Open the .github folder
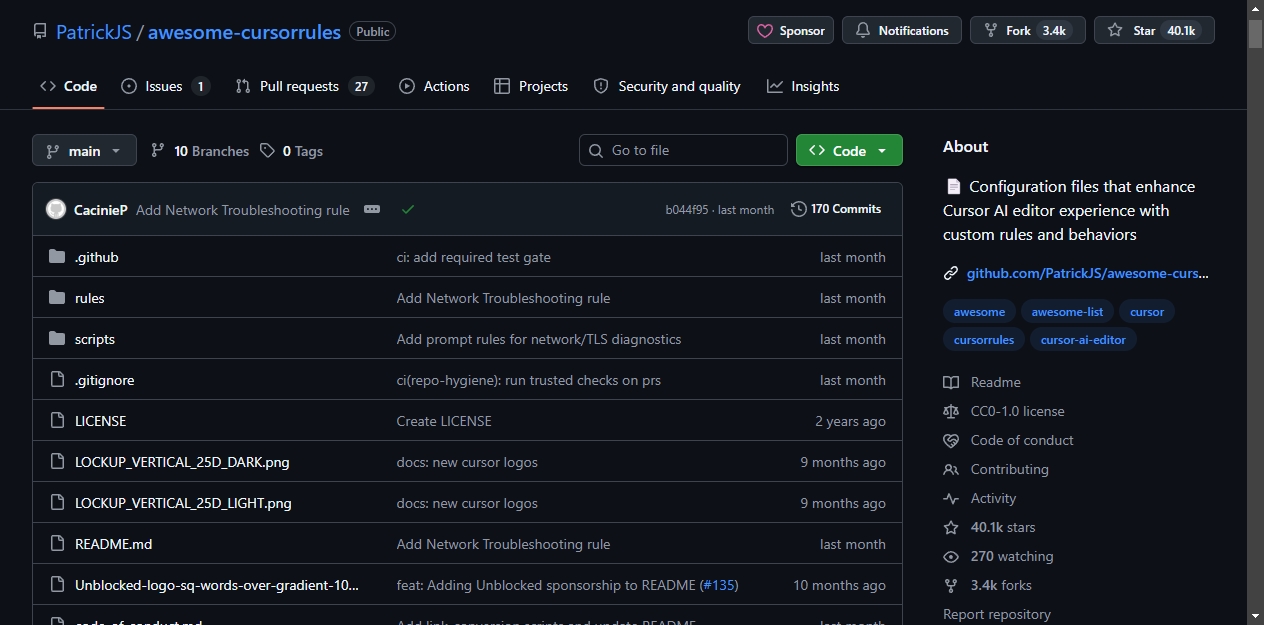 pos(97,257)
